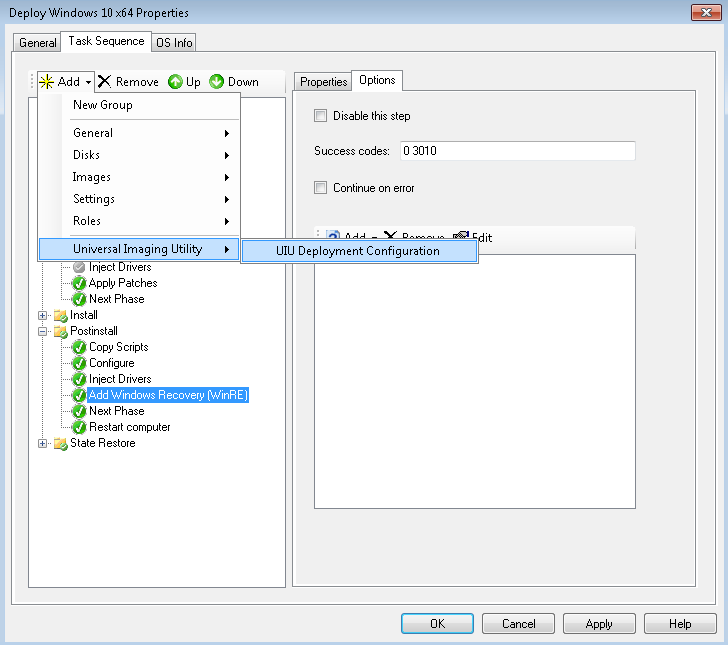The width and height of the screenshot is (728, 645).
Task: Select Add Windows Recovery (WinRE) step
Action: click(168, 395)
